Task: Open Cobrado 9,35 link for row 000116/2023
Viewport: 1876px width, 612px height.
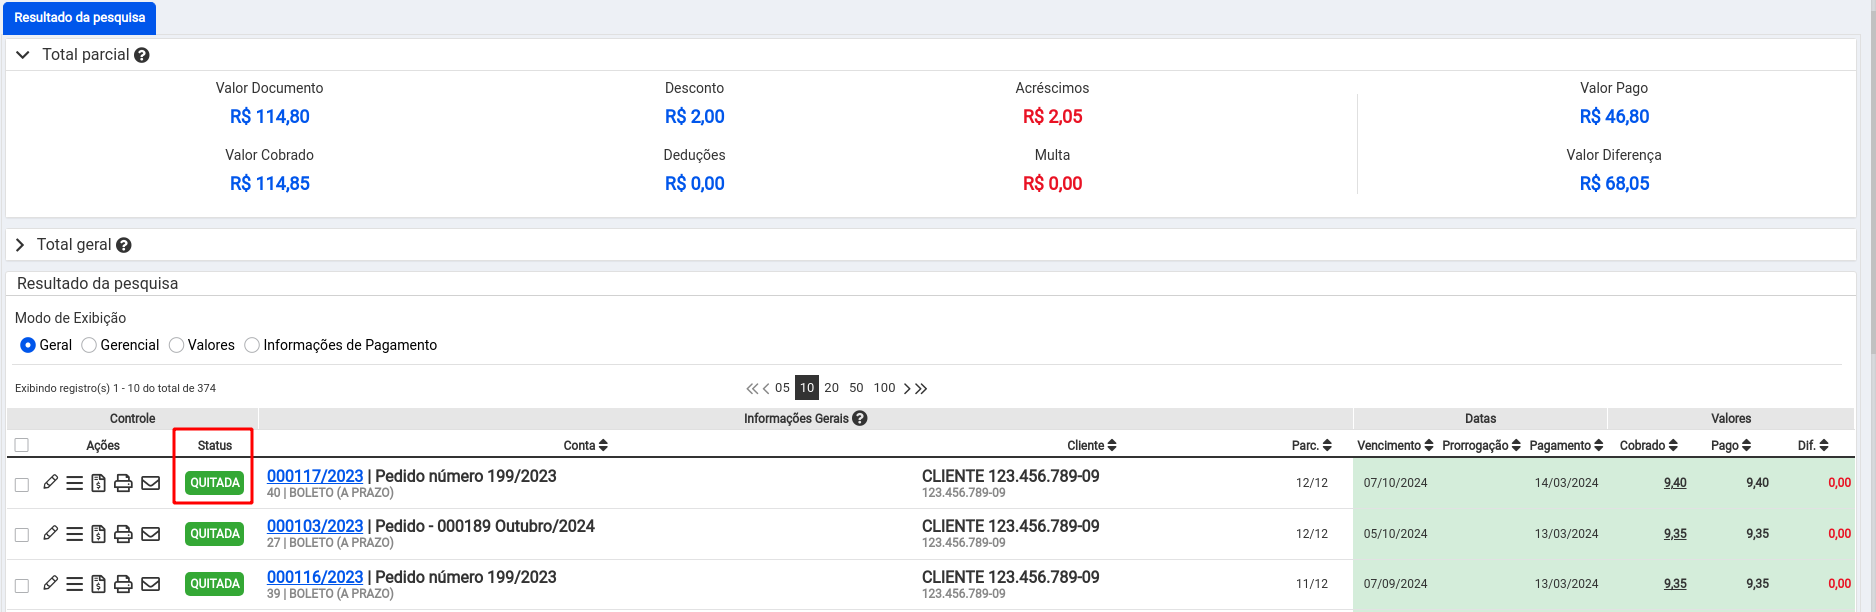Action: [x=1675, y=584]
